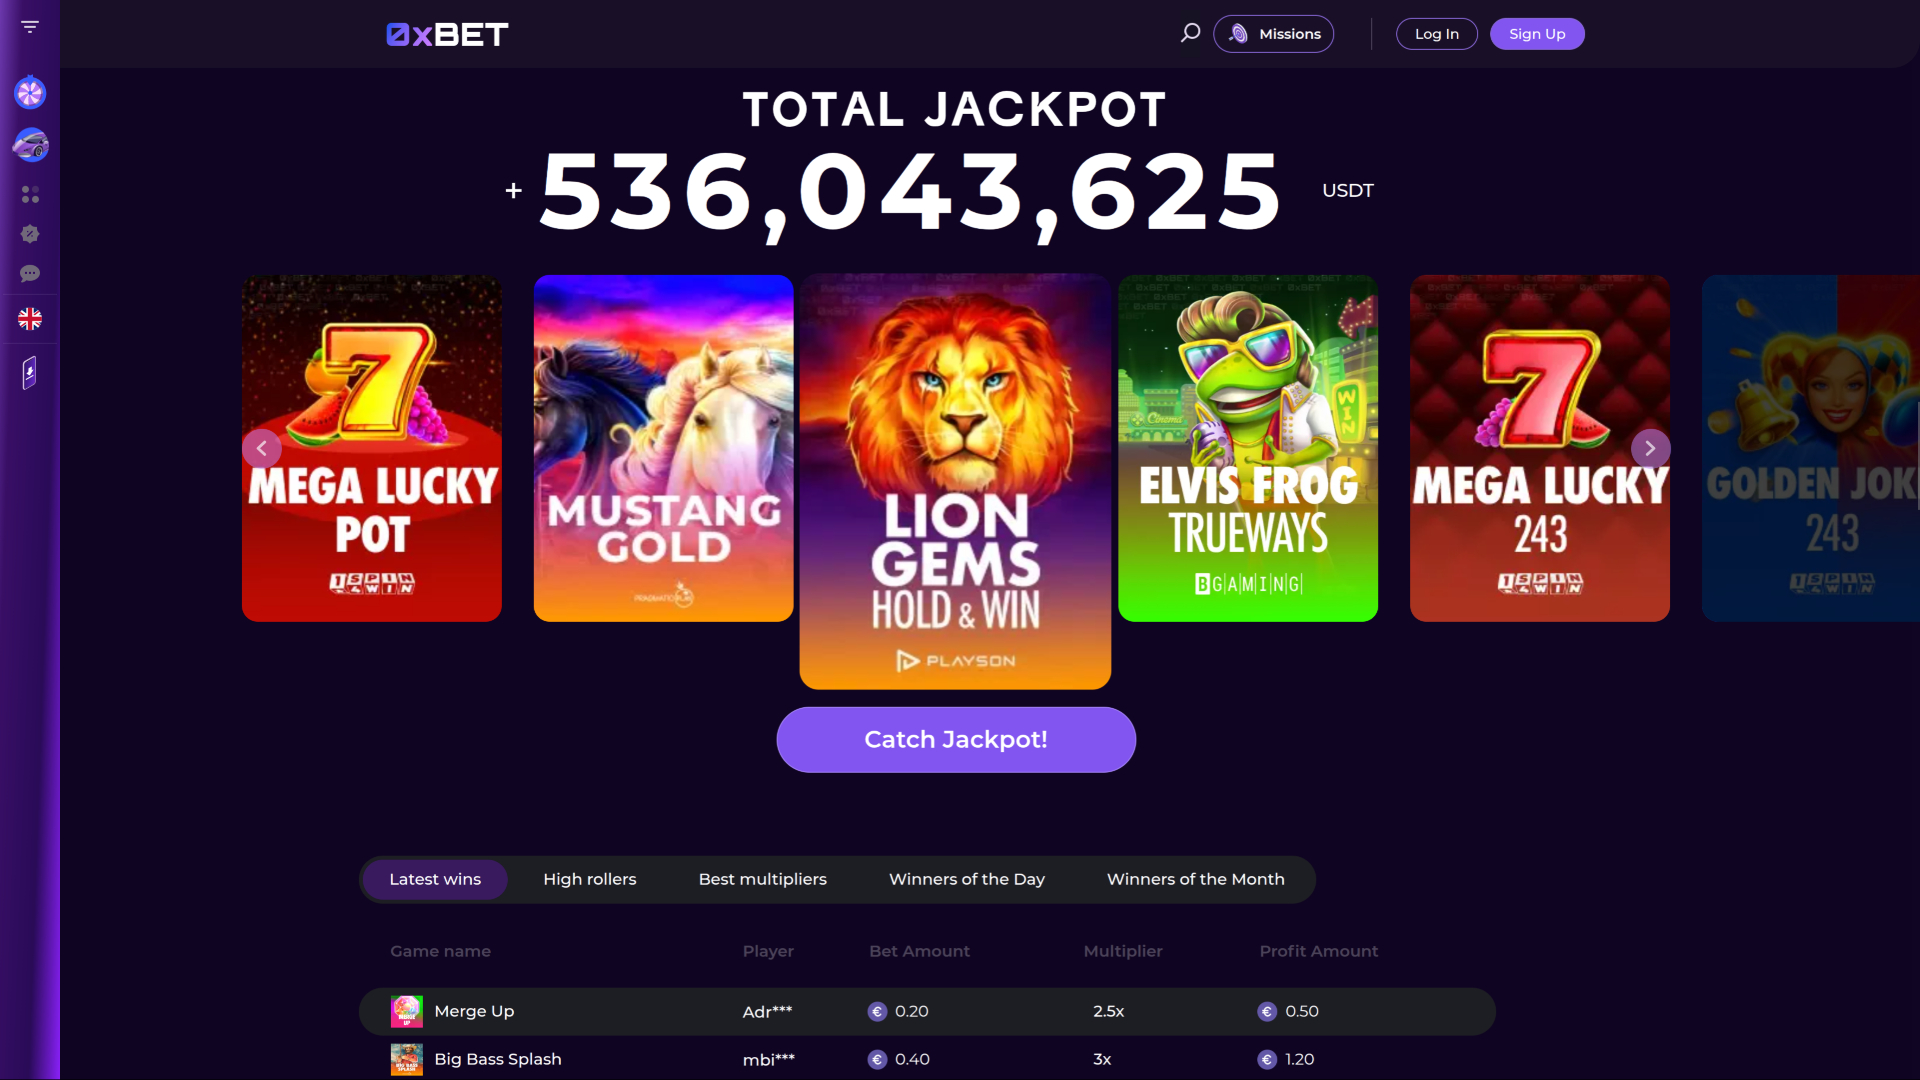Screen dimensions: 1920x1080
Task: Open the games grid icon in sidebar
Action: point(30,194)
